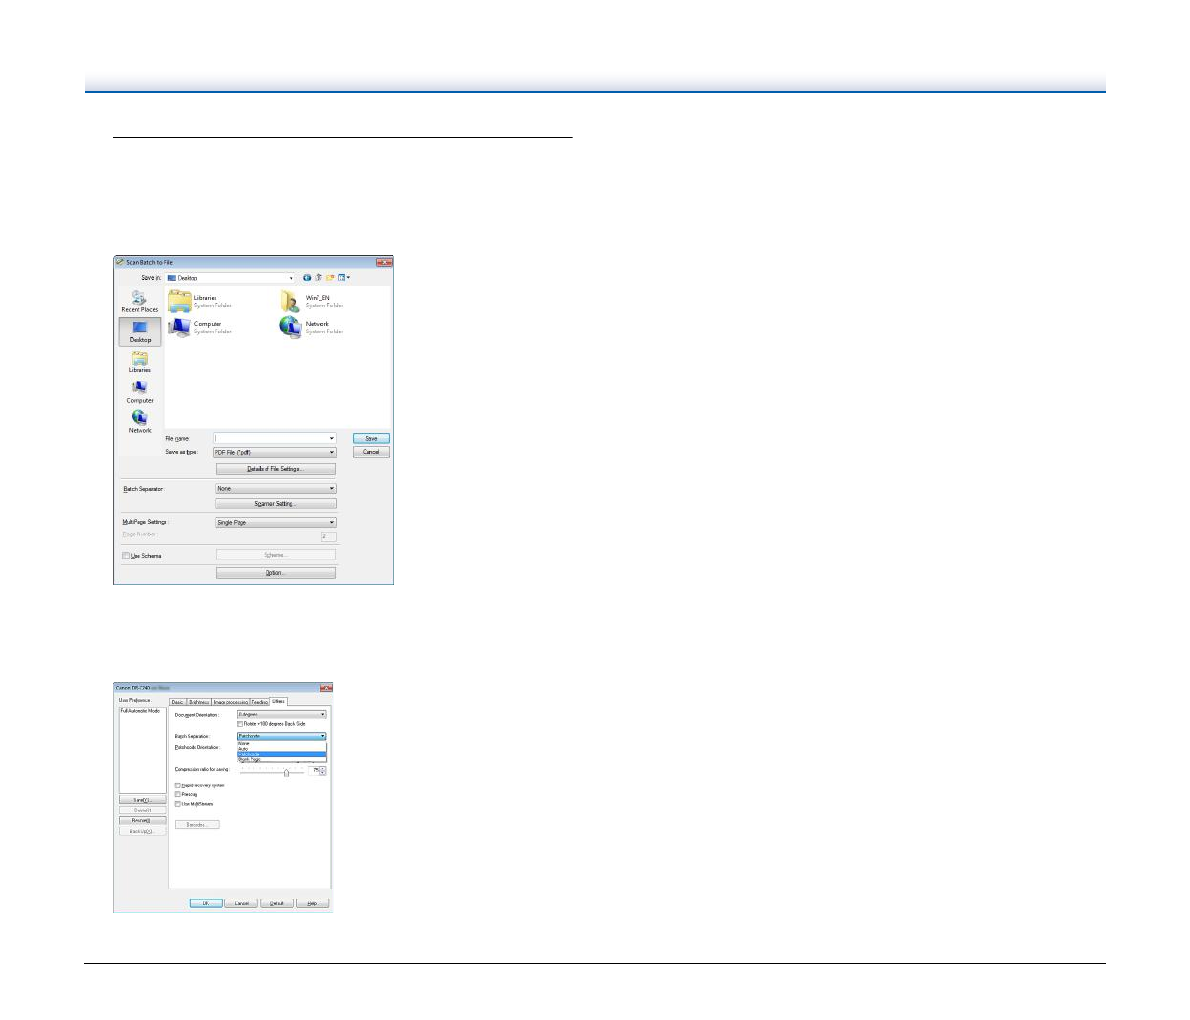1190x1020 pixels.
Task: Open Recent Places in the sidebar
Action: [x=139, y=300]
